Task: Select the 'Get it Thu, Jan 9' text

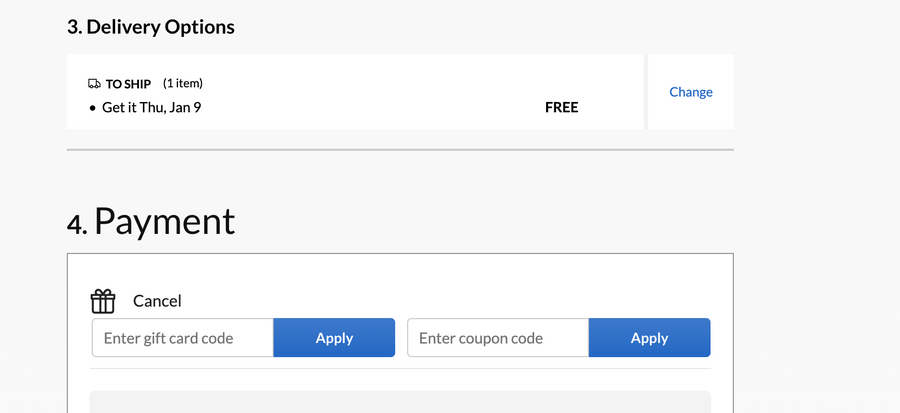Action: (x=151, y=107)
